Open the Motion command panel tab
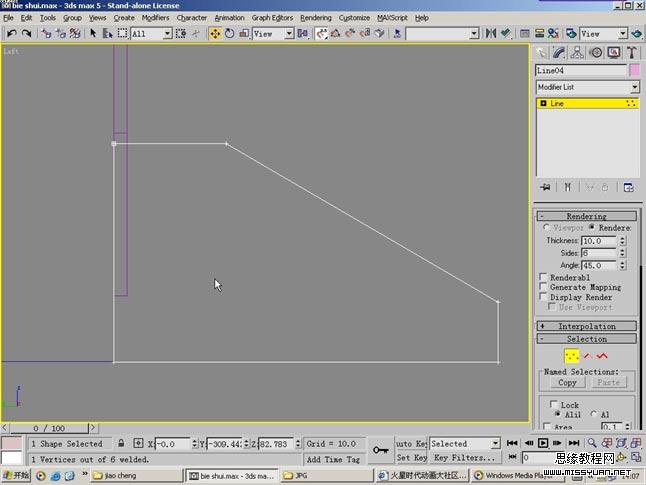 coord(596,53)
